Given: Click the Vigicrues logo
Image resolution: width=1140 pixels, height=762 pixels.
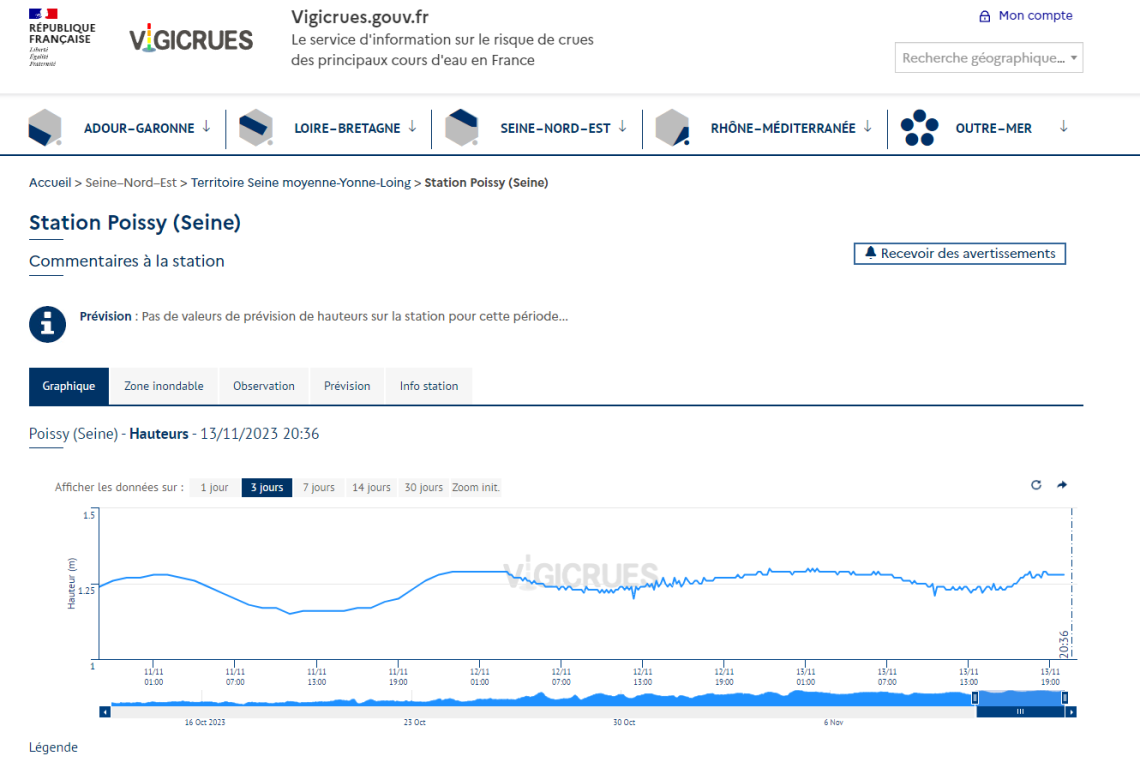Looking at the screenshot, I should point(191,39).
